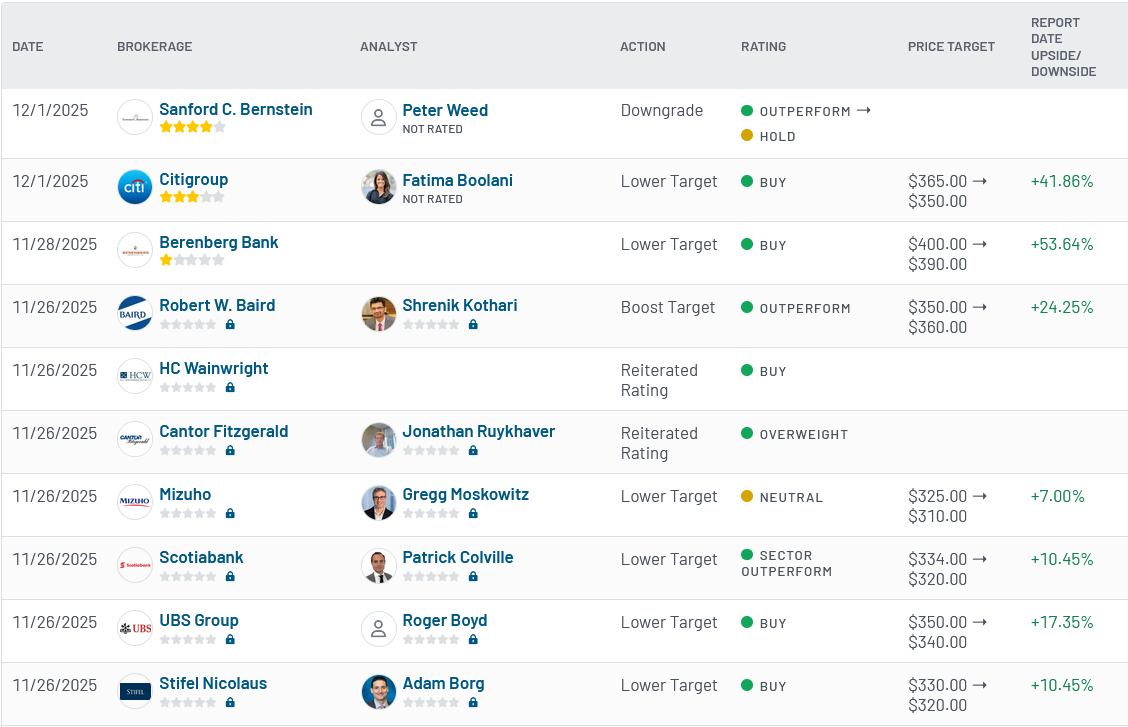Click the Berenberg Bank logo icon

tap(135, 250)
